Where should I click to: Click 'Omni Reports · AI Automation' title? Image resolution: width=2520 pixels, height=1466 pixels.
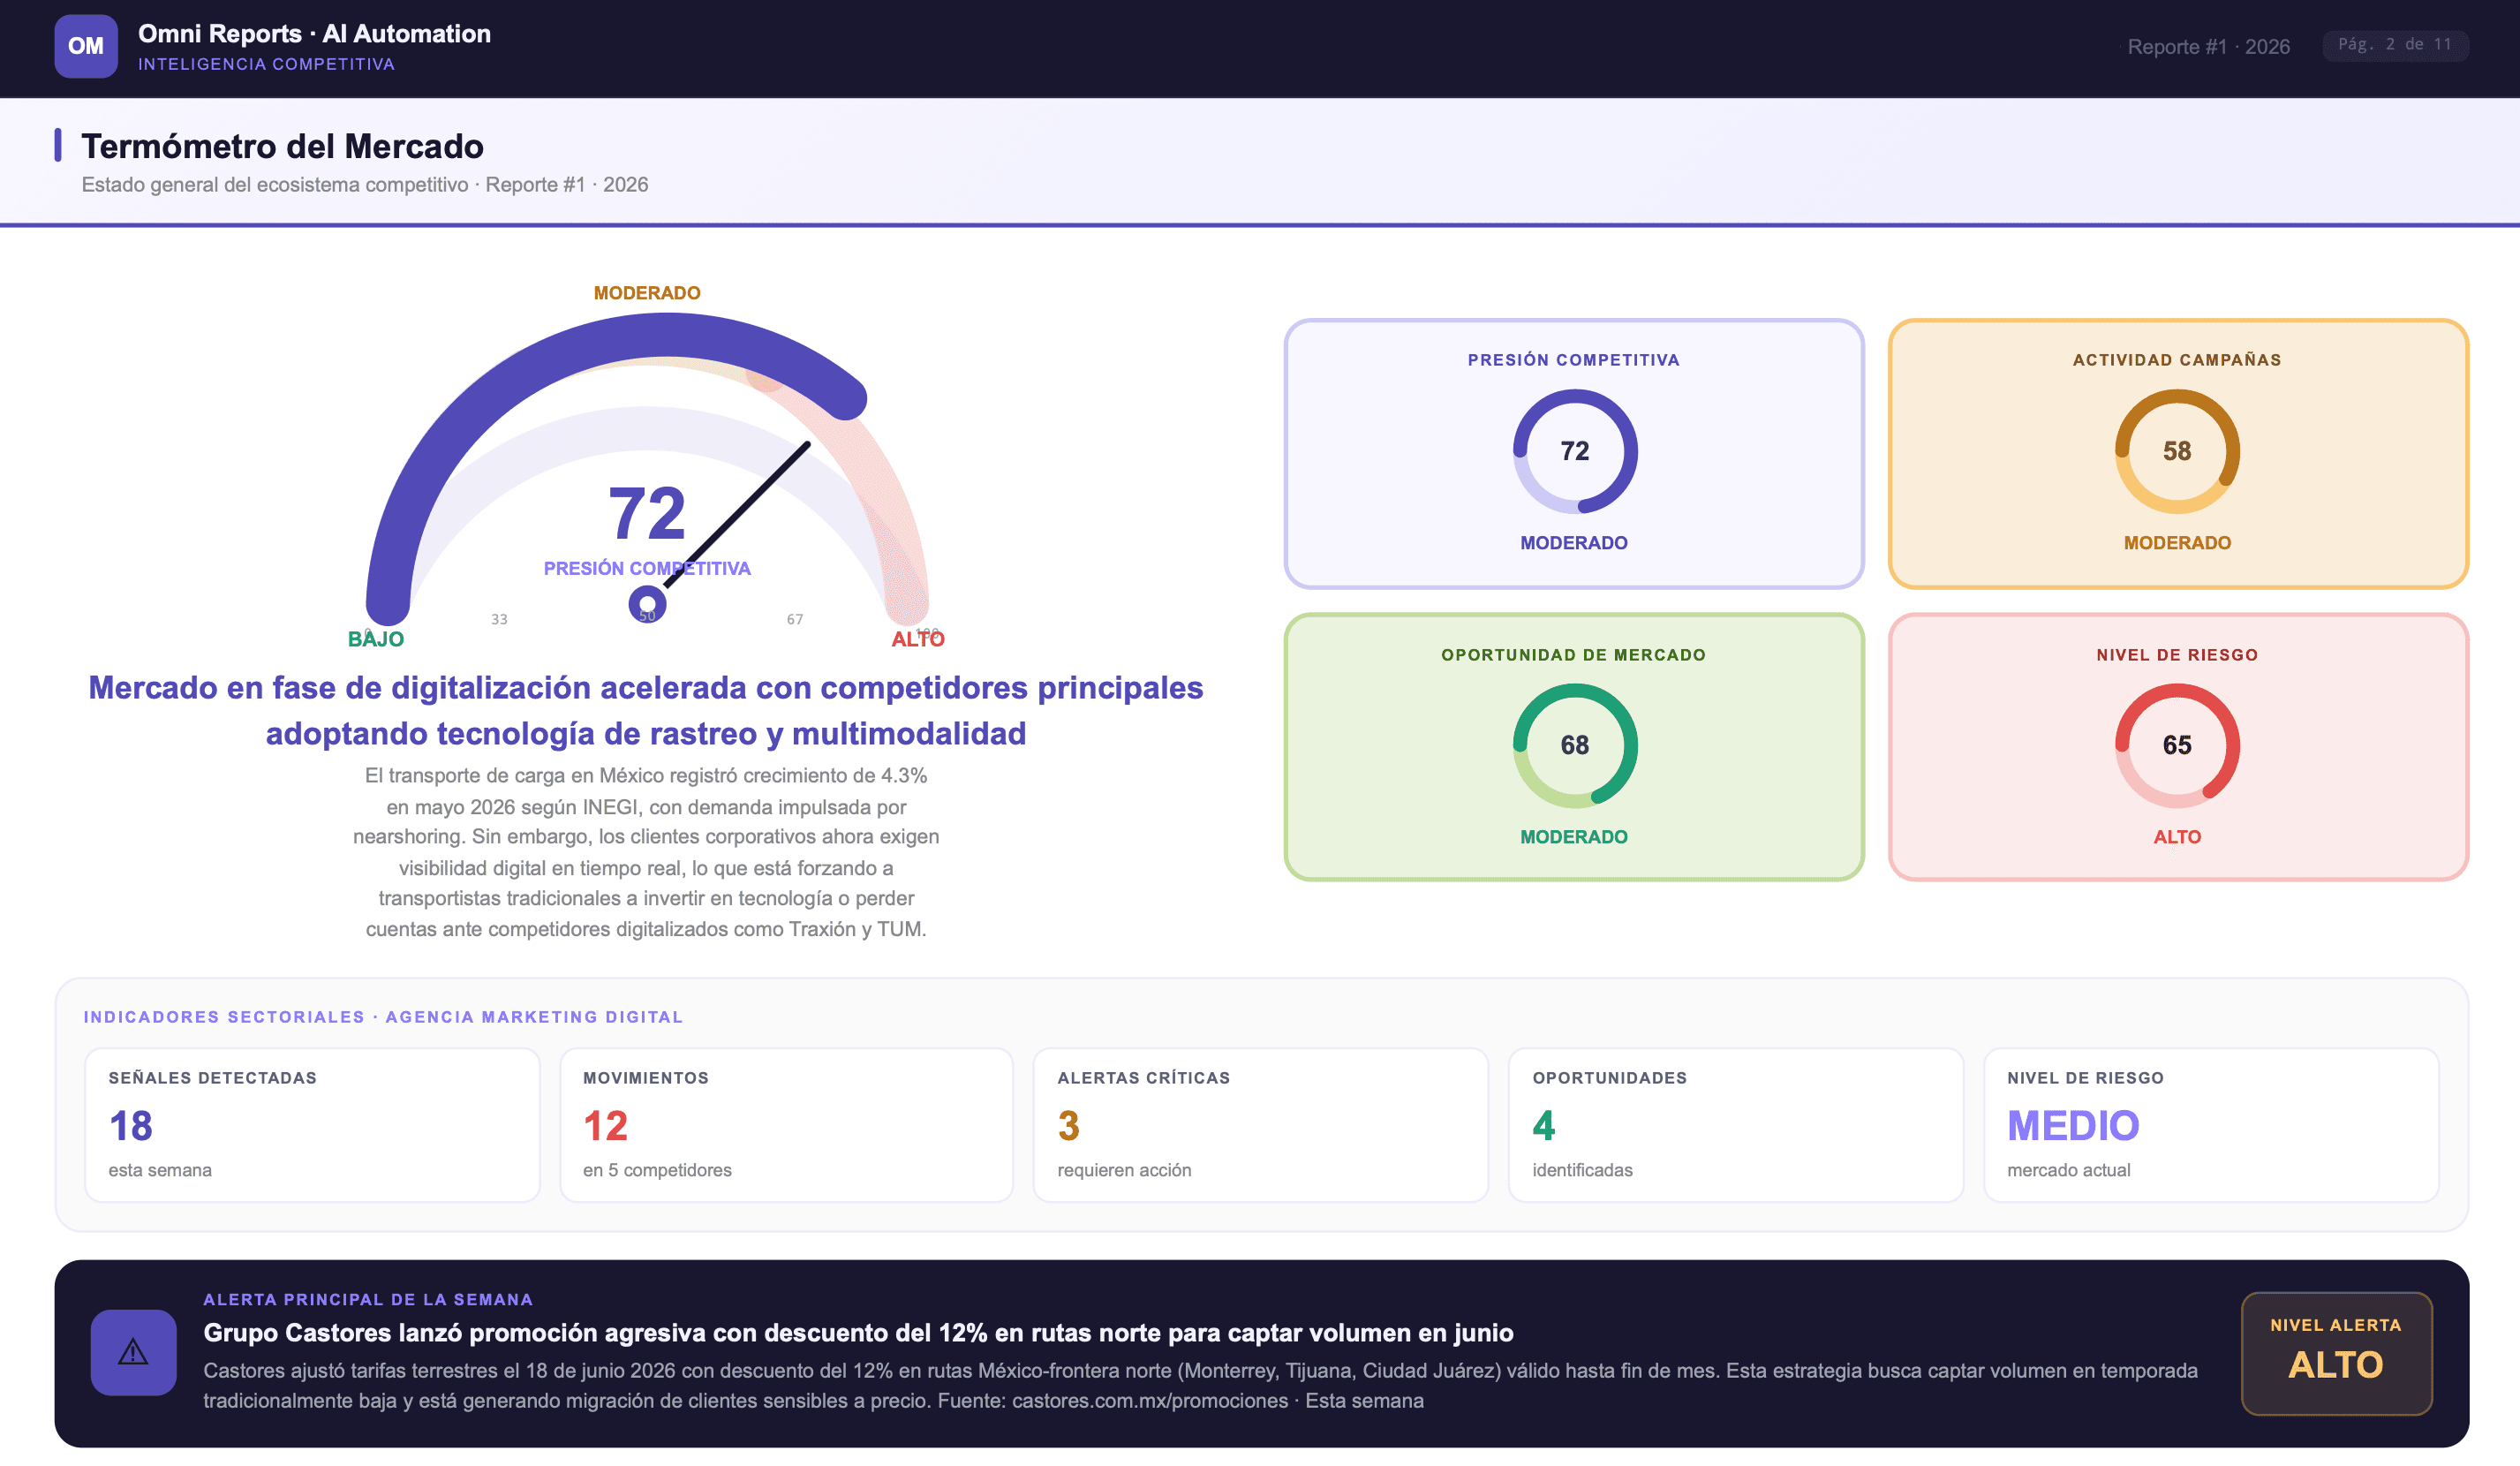(314, 34)
